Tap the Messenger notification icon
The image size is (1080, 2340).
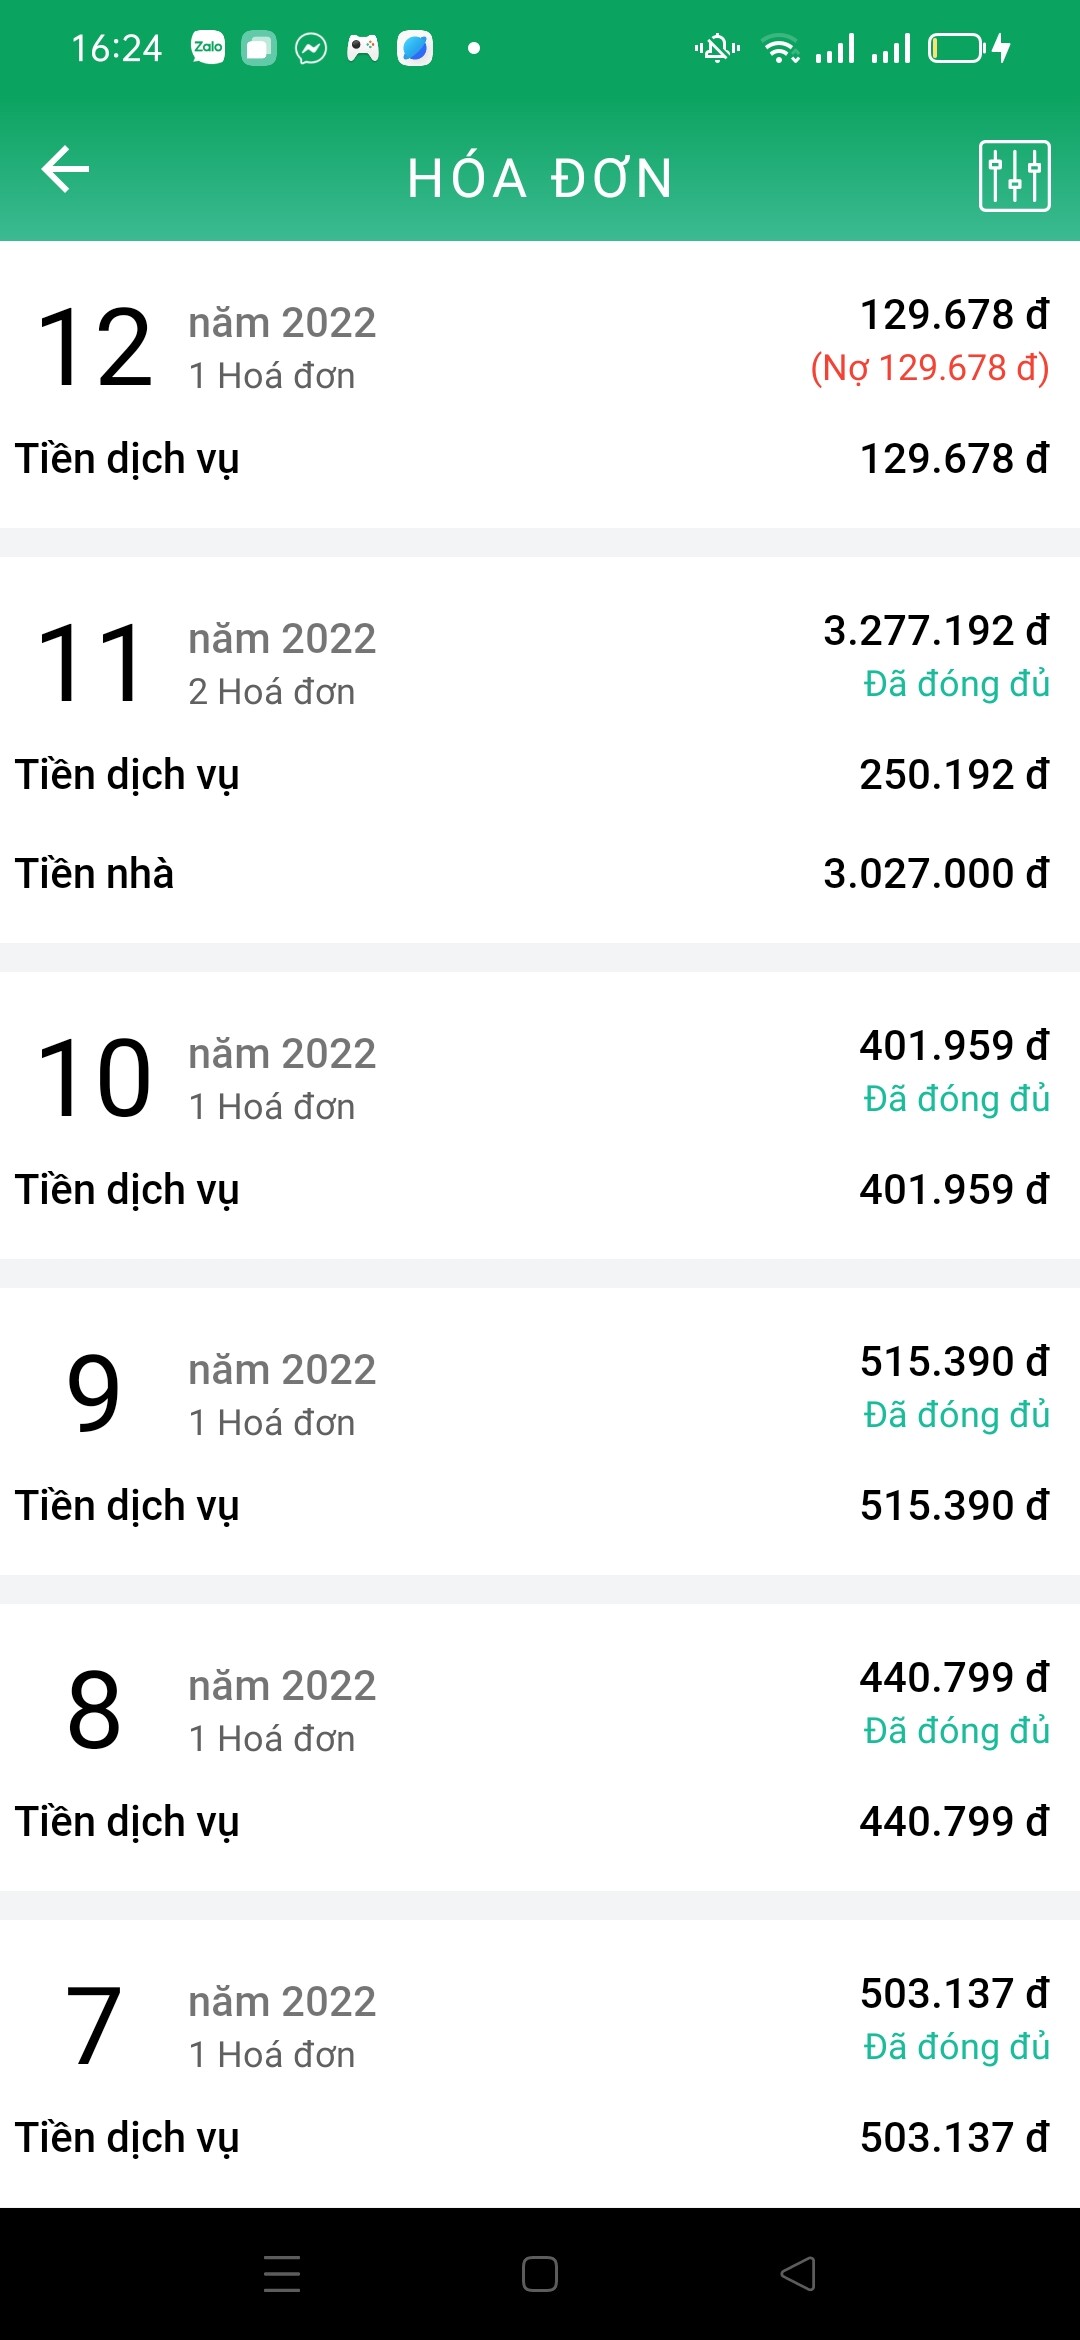(311, 48)
